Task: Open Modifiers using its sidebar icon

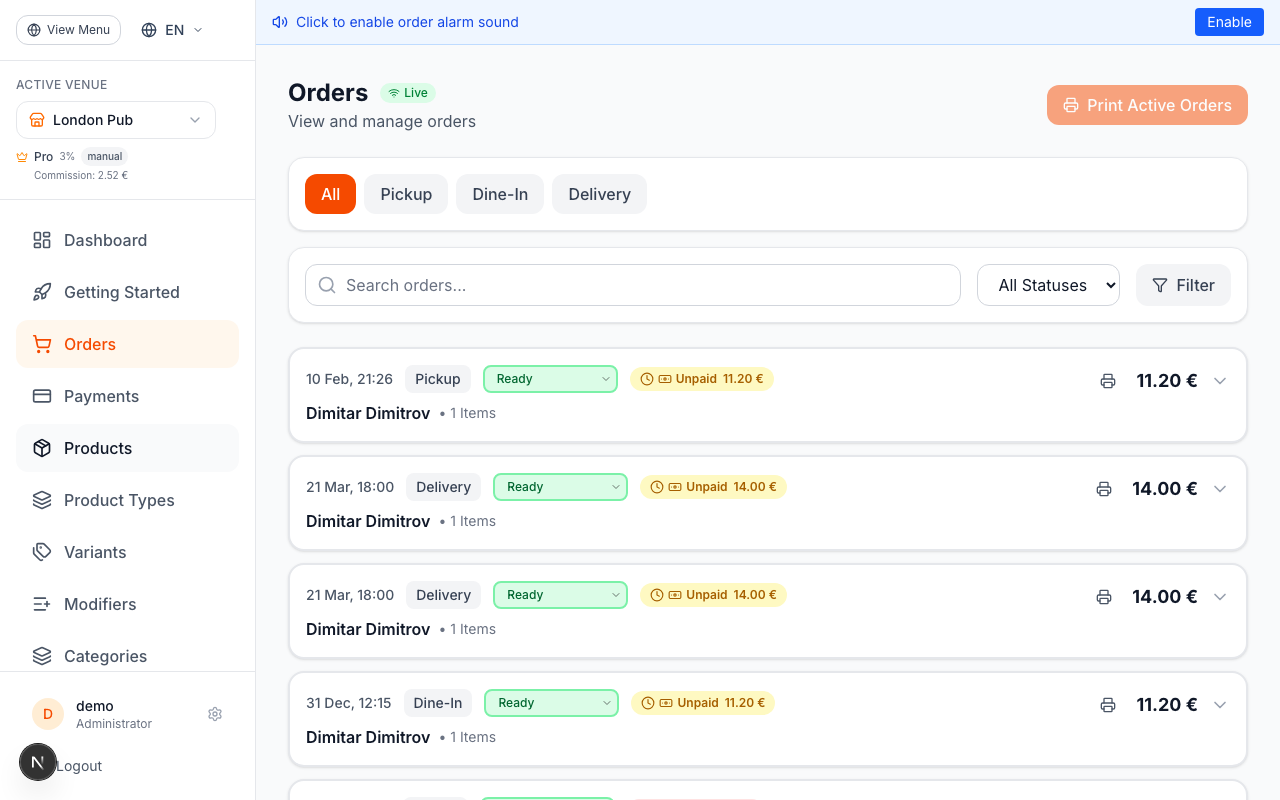Action: coord(41,604)
